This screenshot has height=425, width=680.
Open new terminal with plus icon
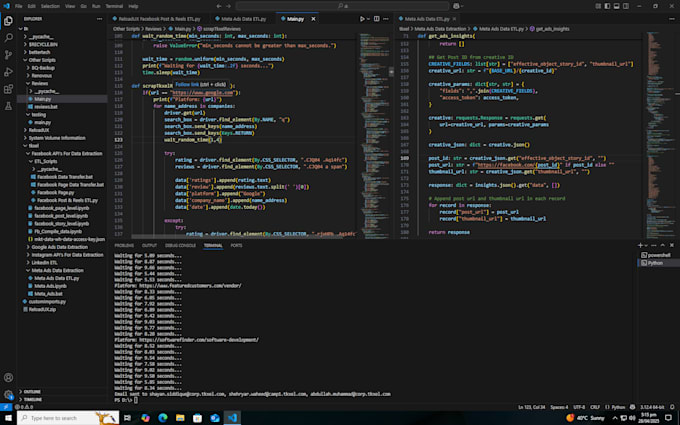pos(640,245)
